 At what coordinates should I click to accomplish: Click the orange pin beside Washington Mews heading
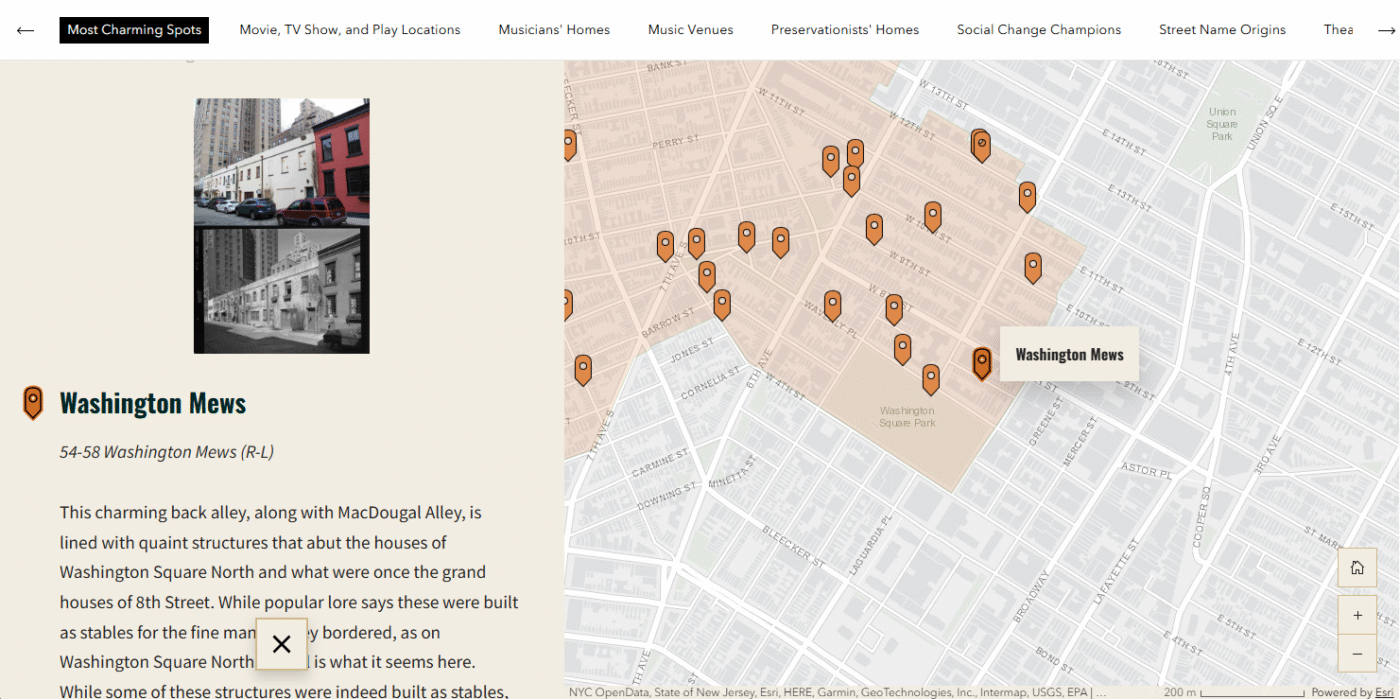(33, 402)
